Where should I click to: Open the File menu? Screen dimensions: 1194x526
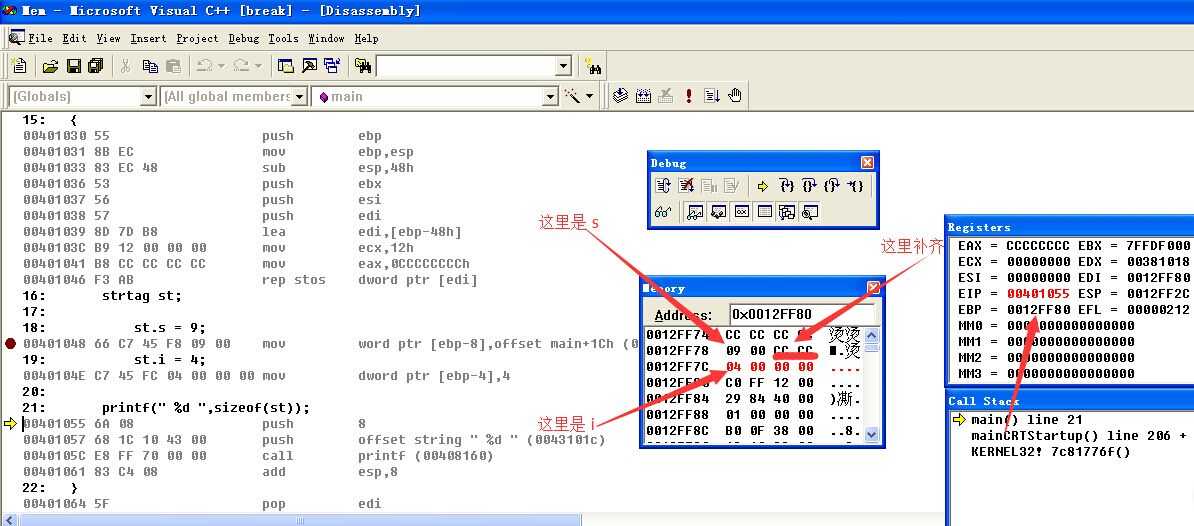pyautogui.click(x=40, y=38)
